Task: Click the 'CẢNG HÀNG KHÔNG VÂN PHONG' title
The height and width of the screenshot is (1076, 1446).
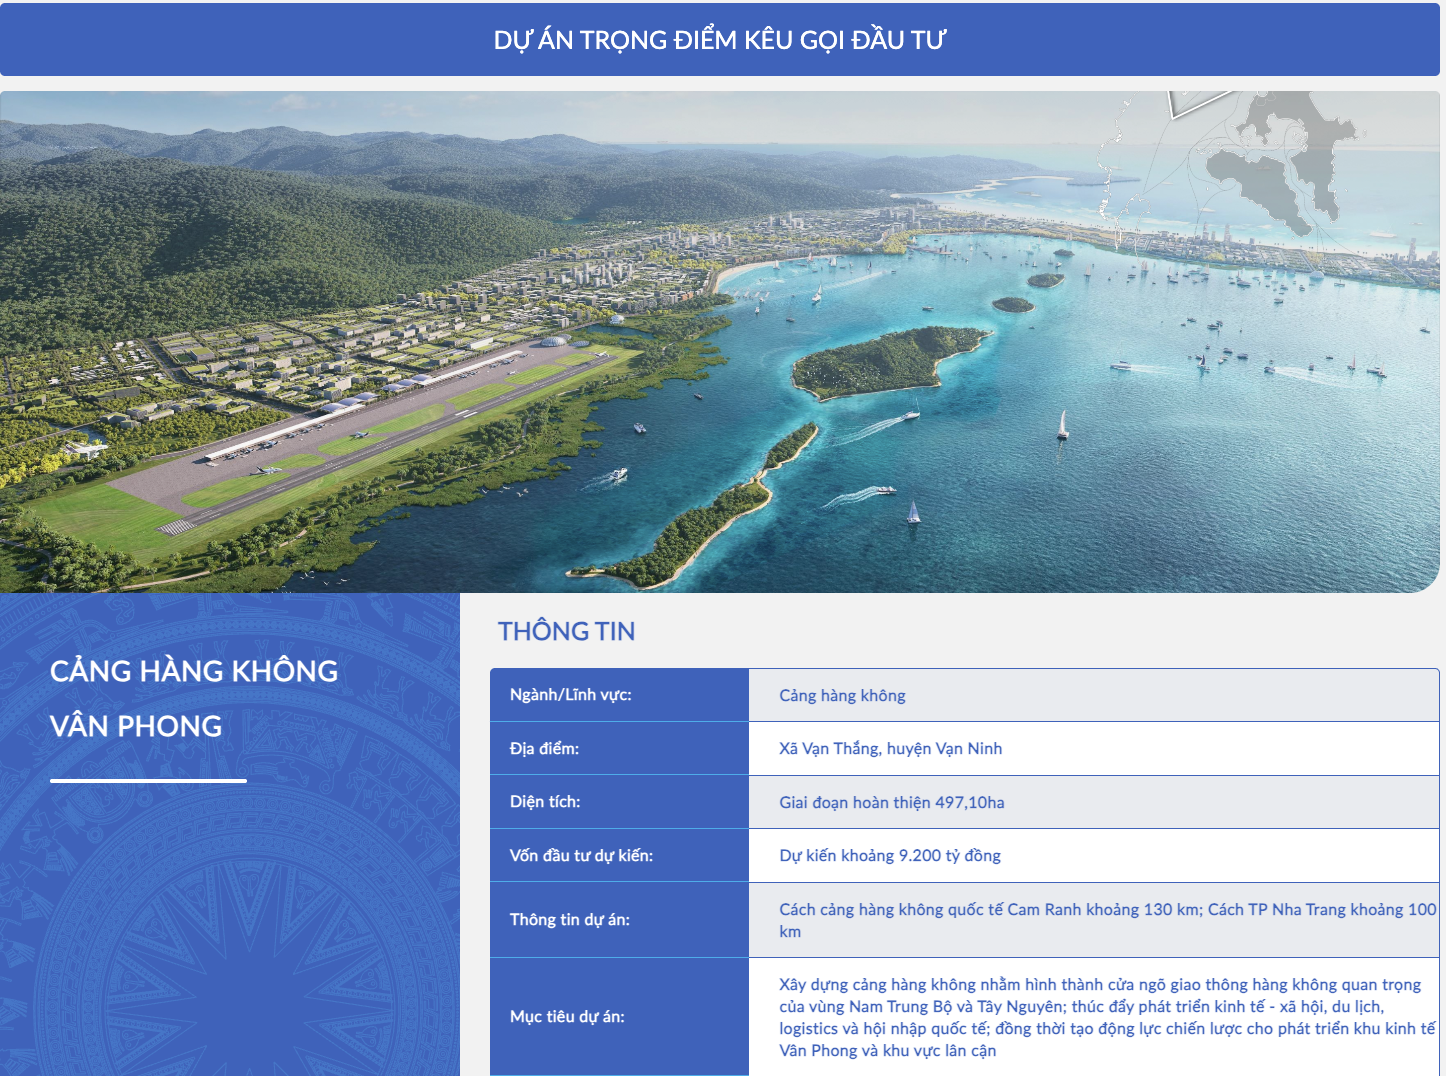Action: coord(194,698)
